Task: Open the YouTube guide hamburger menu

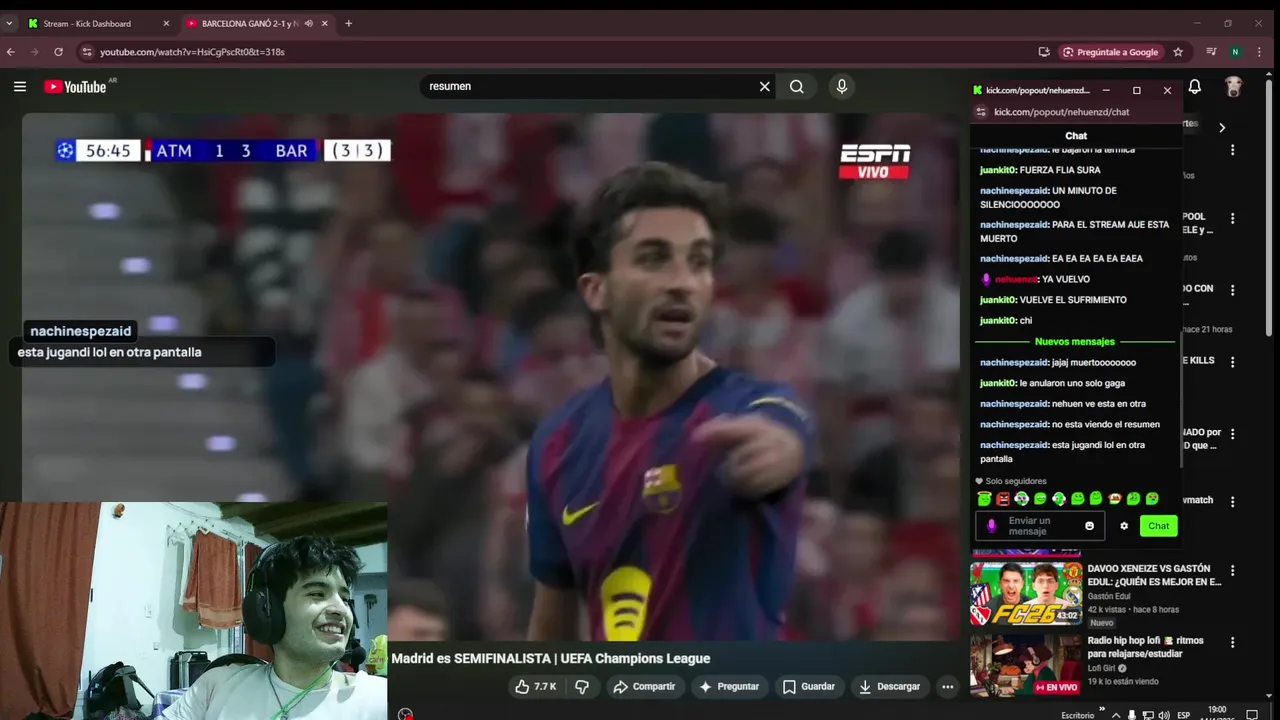Action: 20,87
